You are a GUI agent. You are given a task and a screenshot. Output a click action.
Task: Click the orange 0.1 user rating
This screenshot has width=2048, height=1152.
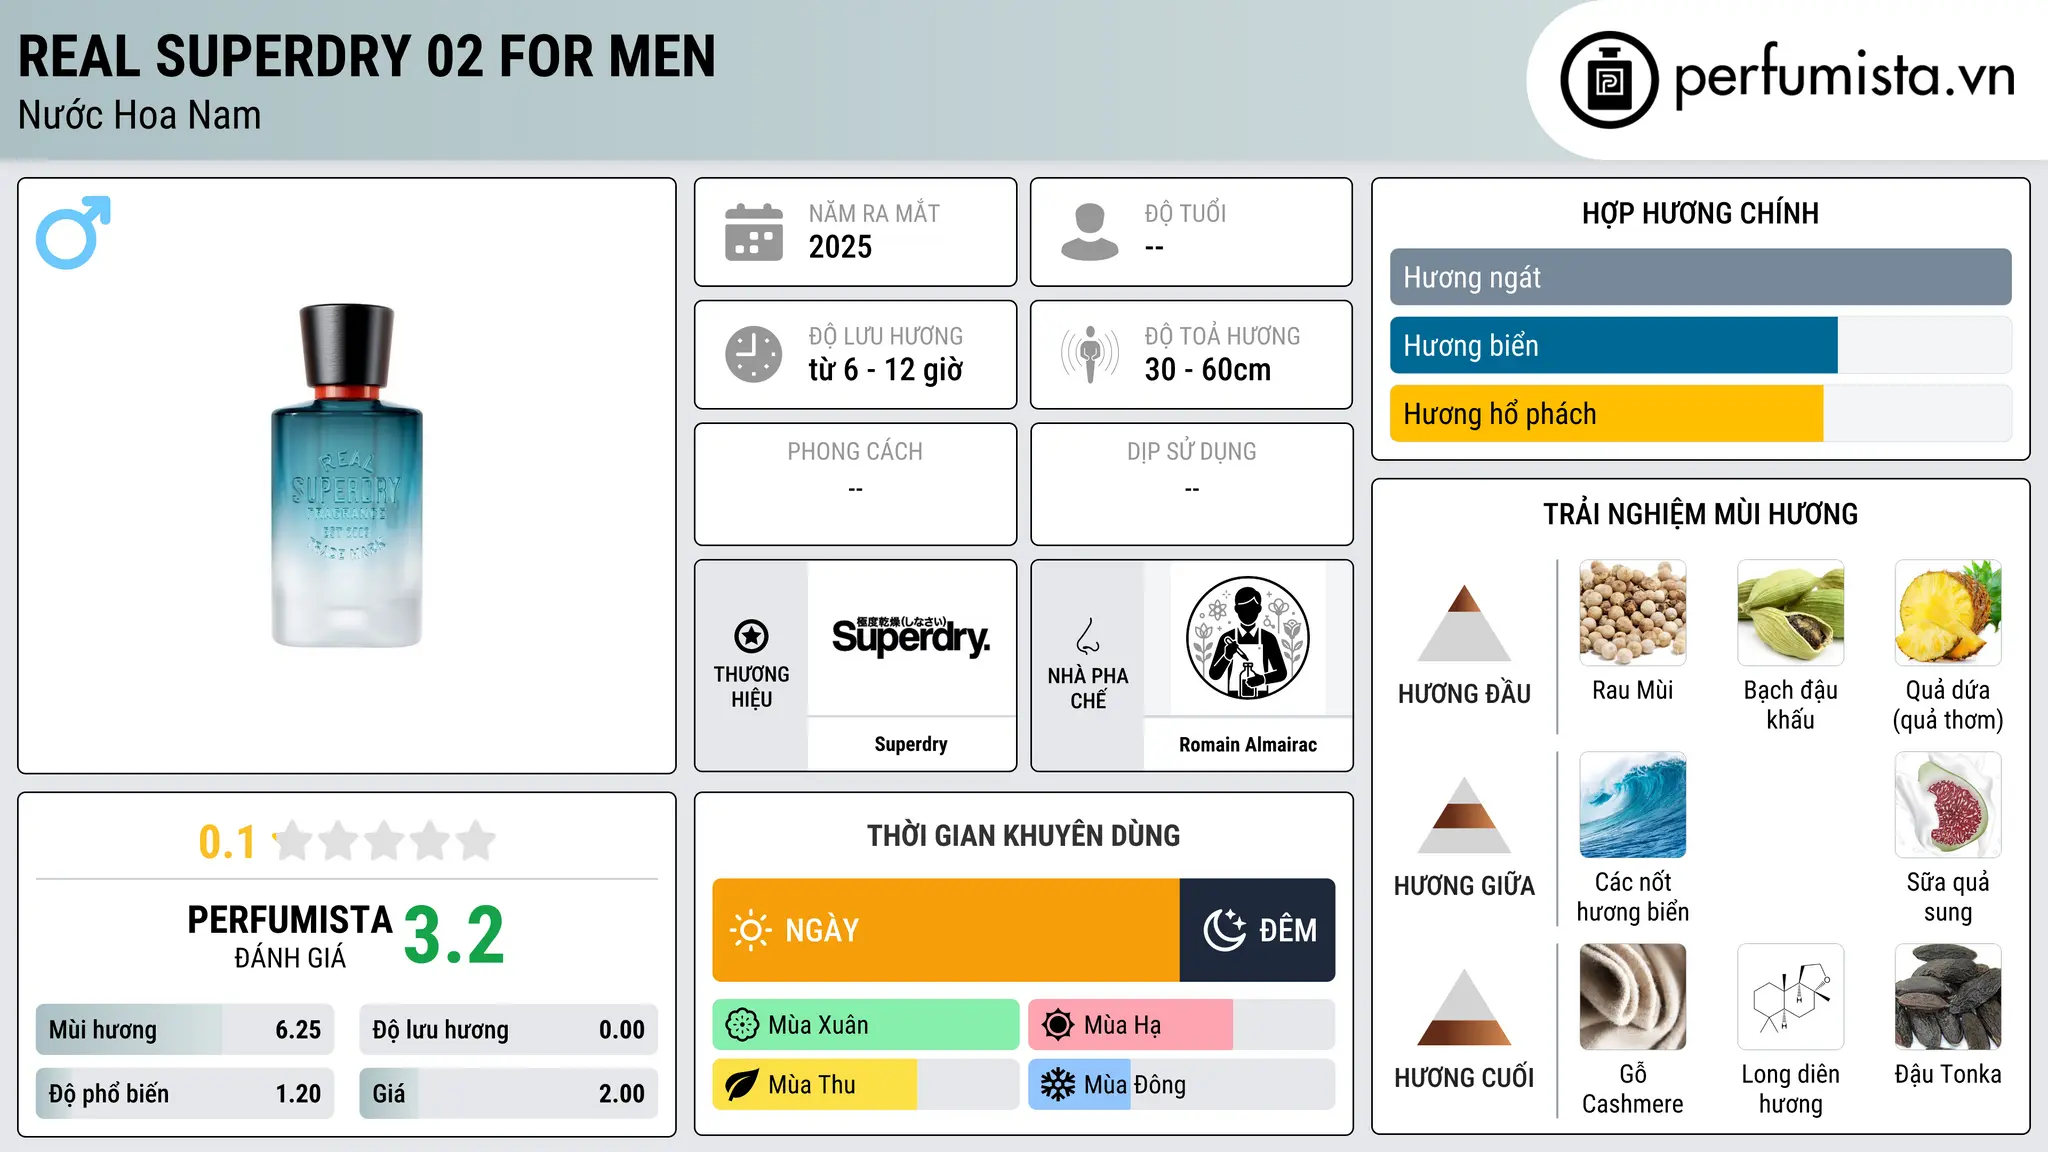click(x=227, y=842)
